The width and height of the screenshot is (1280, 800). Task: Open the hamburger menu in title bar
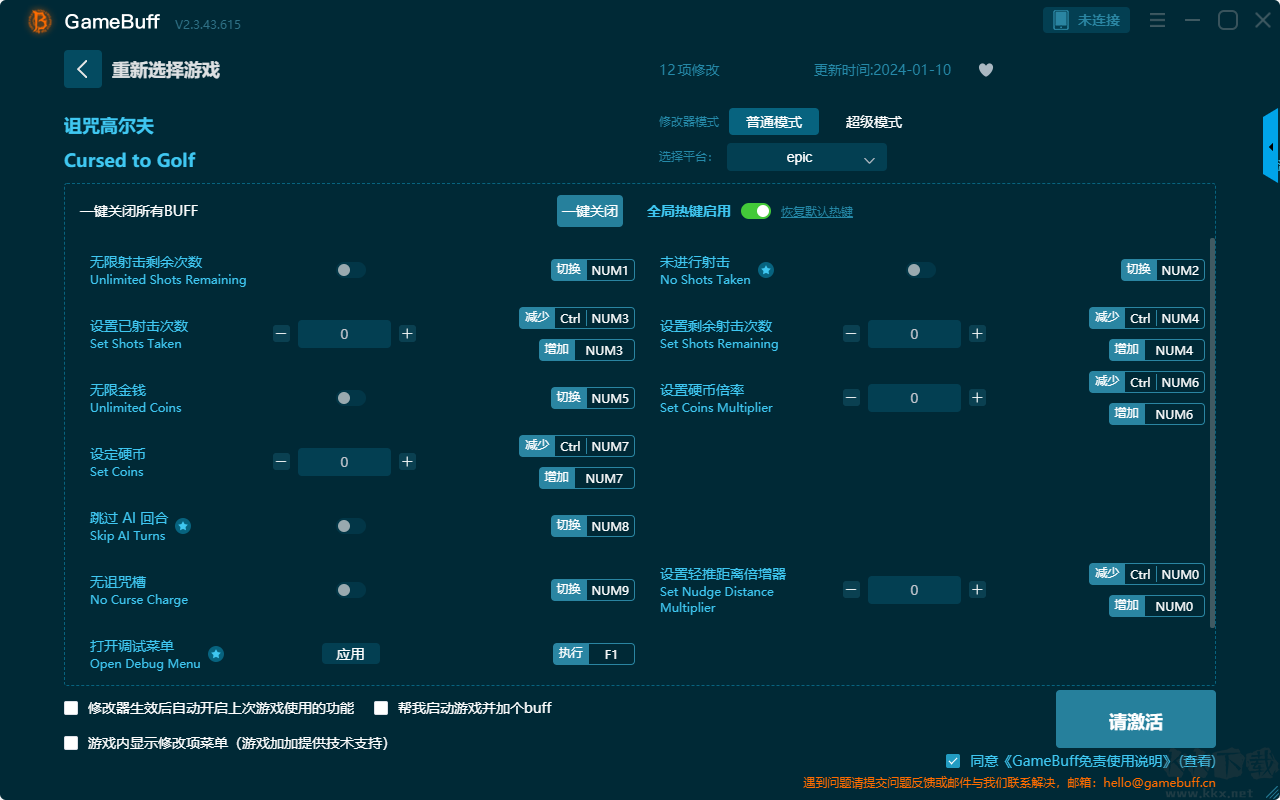click(1157, 20)
